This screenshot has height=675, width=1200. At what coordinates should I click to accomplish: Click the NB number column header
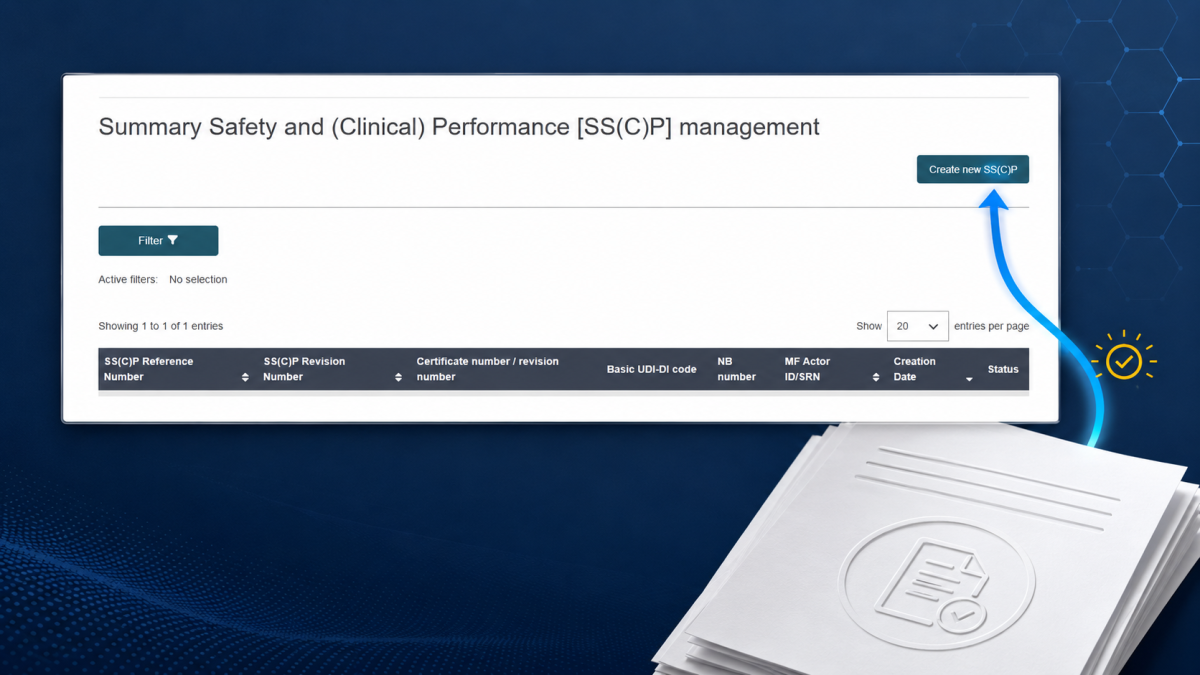click(x=736, y=369)
